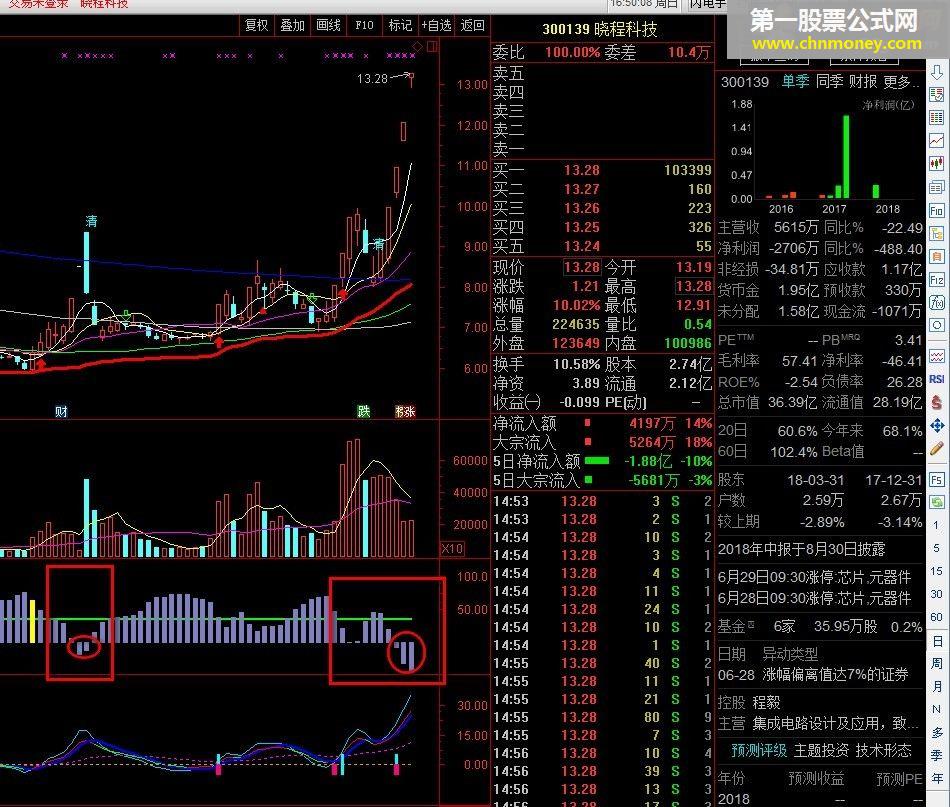Click the 06-28 涨幅偏离值 abnormal event entry
950x807 pixels.
[813, 675]
